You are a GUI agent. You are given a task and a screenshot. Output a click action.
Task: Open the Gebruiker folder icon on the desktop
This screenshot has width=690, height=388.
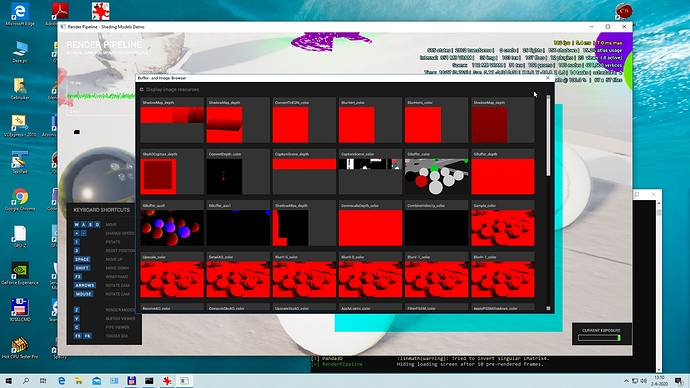pyautogui.click(x=19, y=88)
